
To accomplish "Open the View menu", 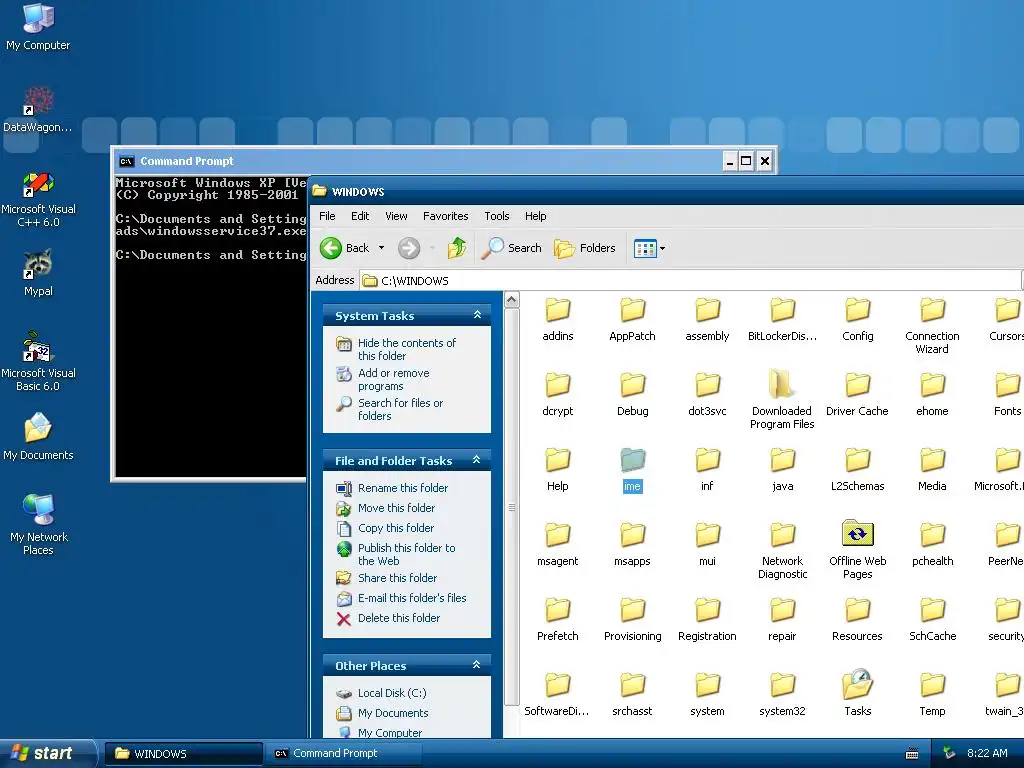I will (396, 216).
